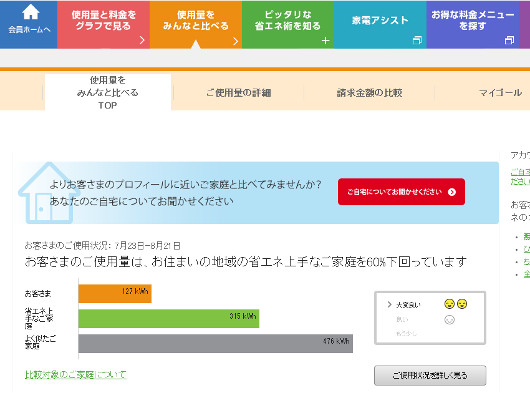Click ご自宅についてお聞かせください red button

401,192
